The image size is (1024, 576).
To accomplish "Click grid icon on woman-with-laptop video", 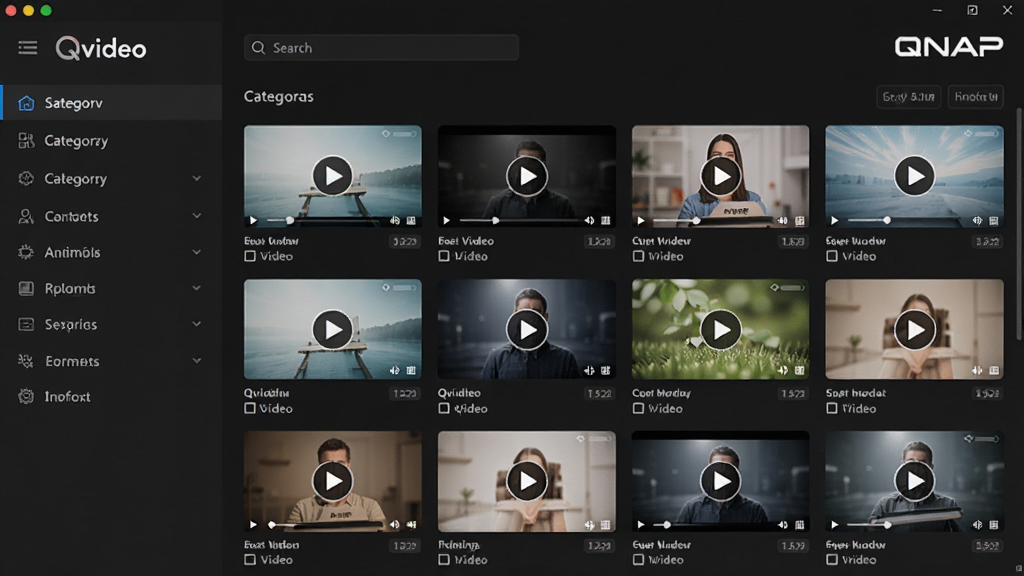I will click(799, 221).
